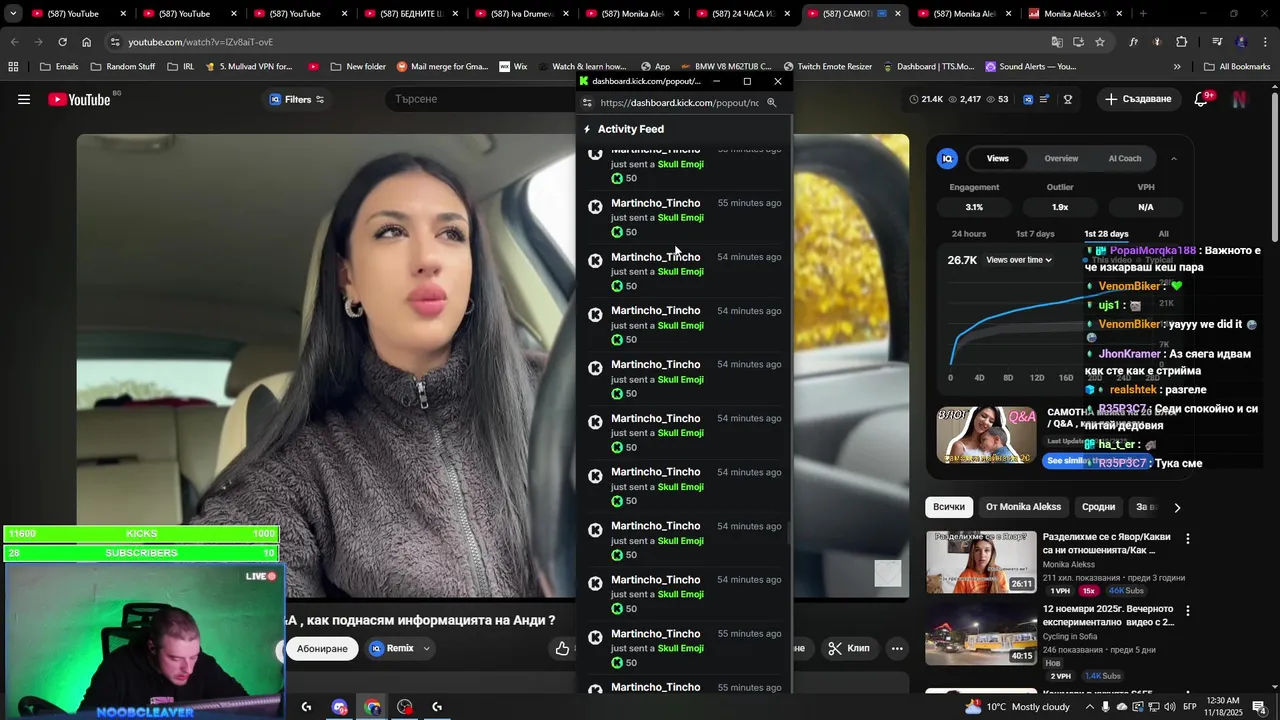Open a new browser tab
Screen dimensions: 1280x720
coord(1143,14)
